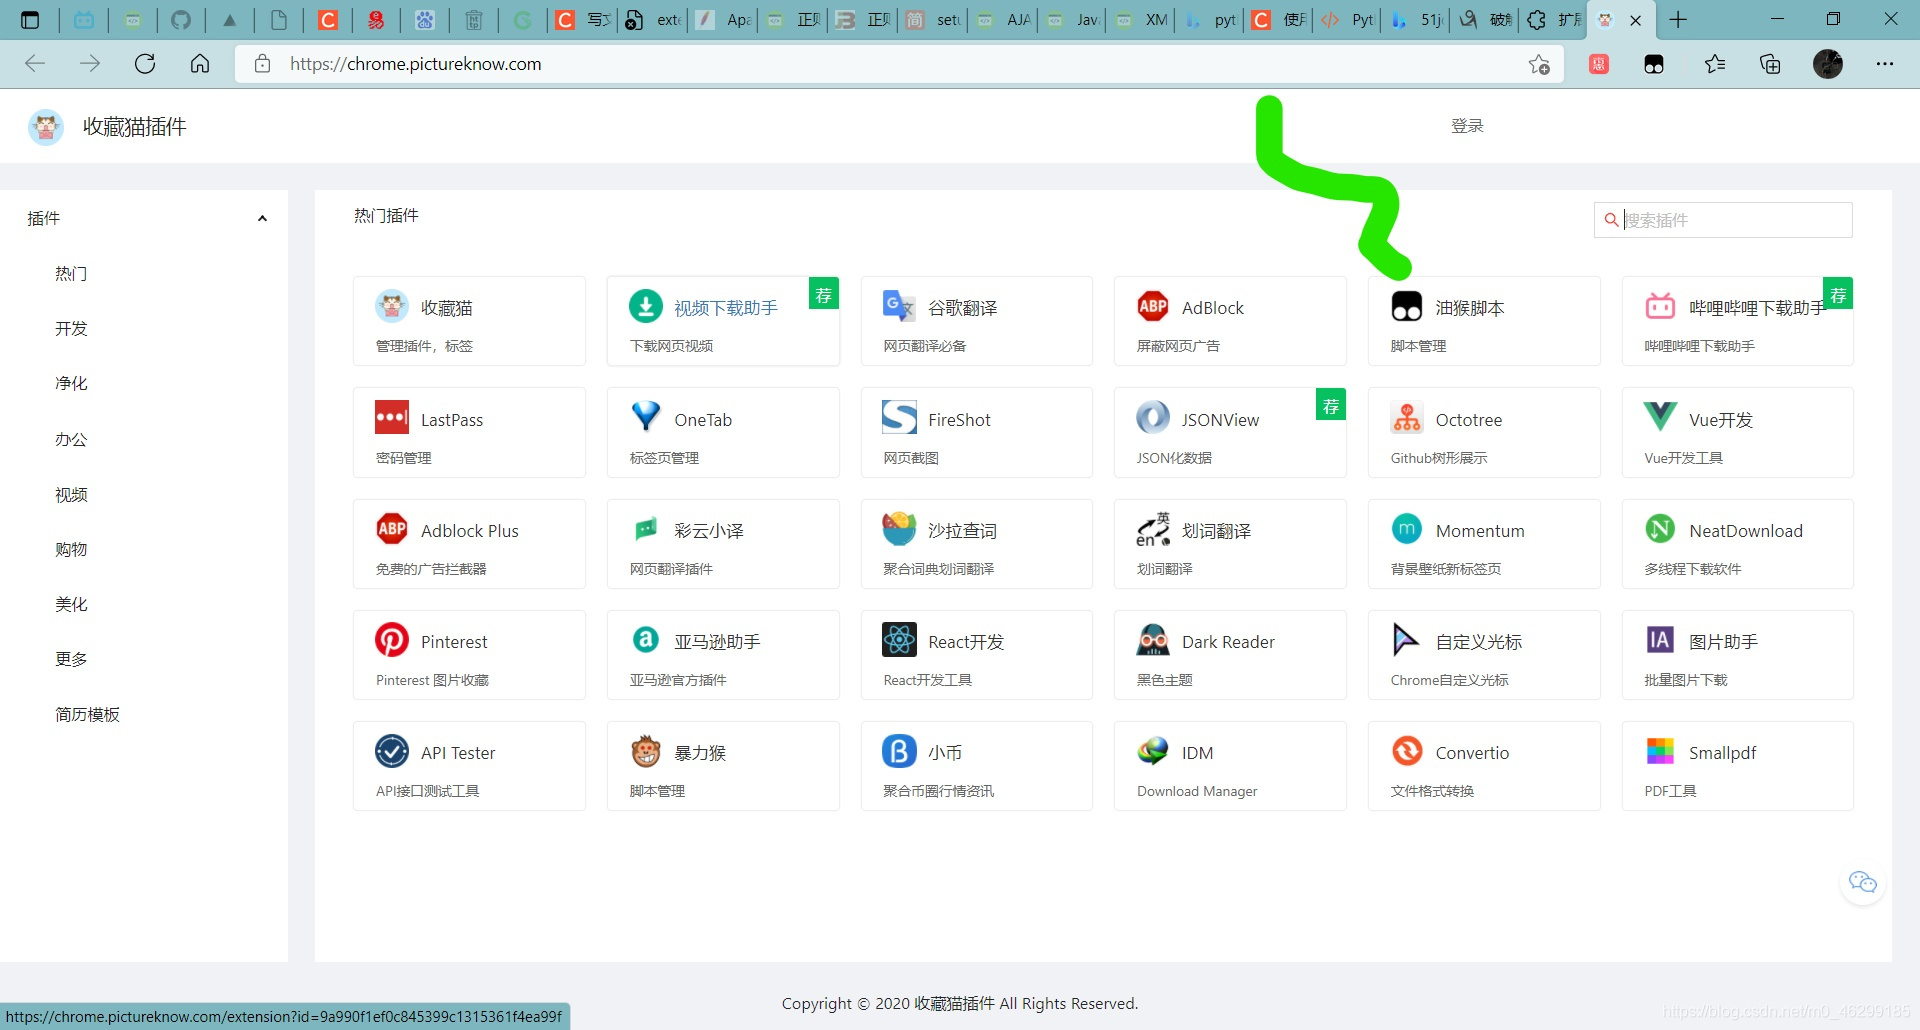
Task: Open 简历模板 in the sidebar
Action: click(x=87, y=714)
